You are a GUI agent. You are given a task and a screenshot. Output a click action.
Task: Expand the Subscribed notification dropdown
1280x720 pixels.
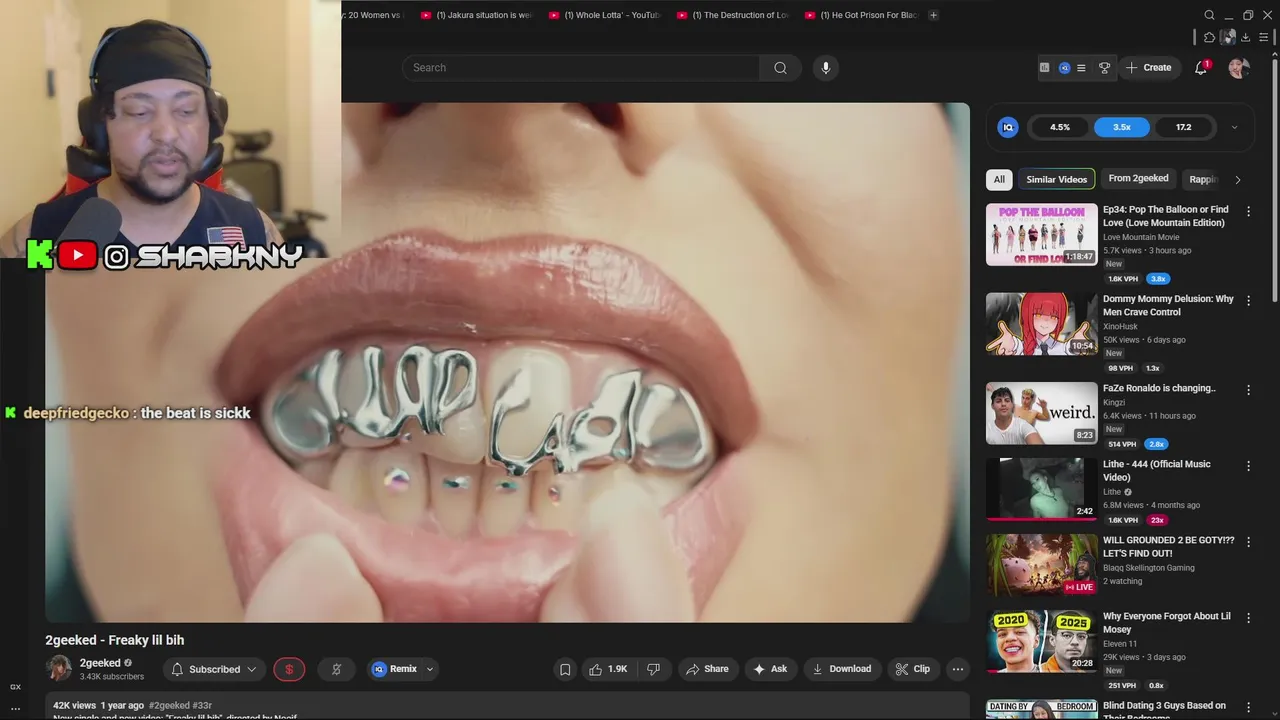[252, 669]
